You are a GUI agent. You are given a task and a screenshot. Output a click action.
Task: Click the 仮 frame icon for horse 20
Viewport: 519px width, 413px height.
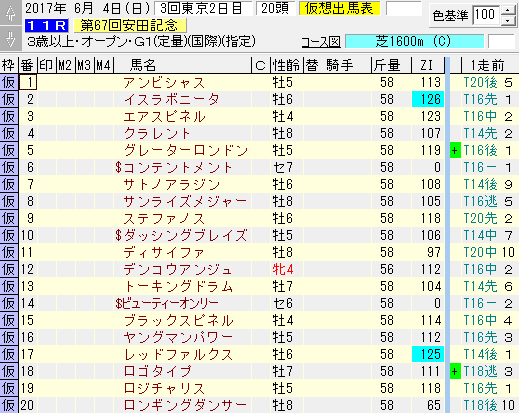click(x=9, y=405)
